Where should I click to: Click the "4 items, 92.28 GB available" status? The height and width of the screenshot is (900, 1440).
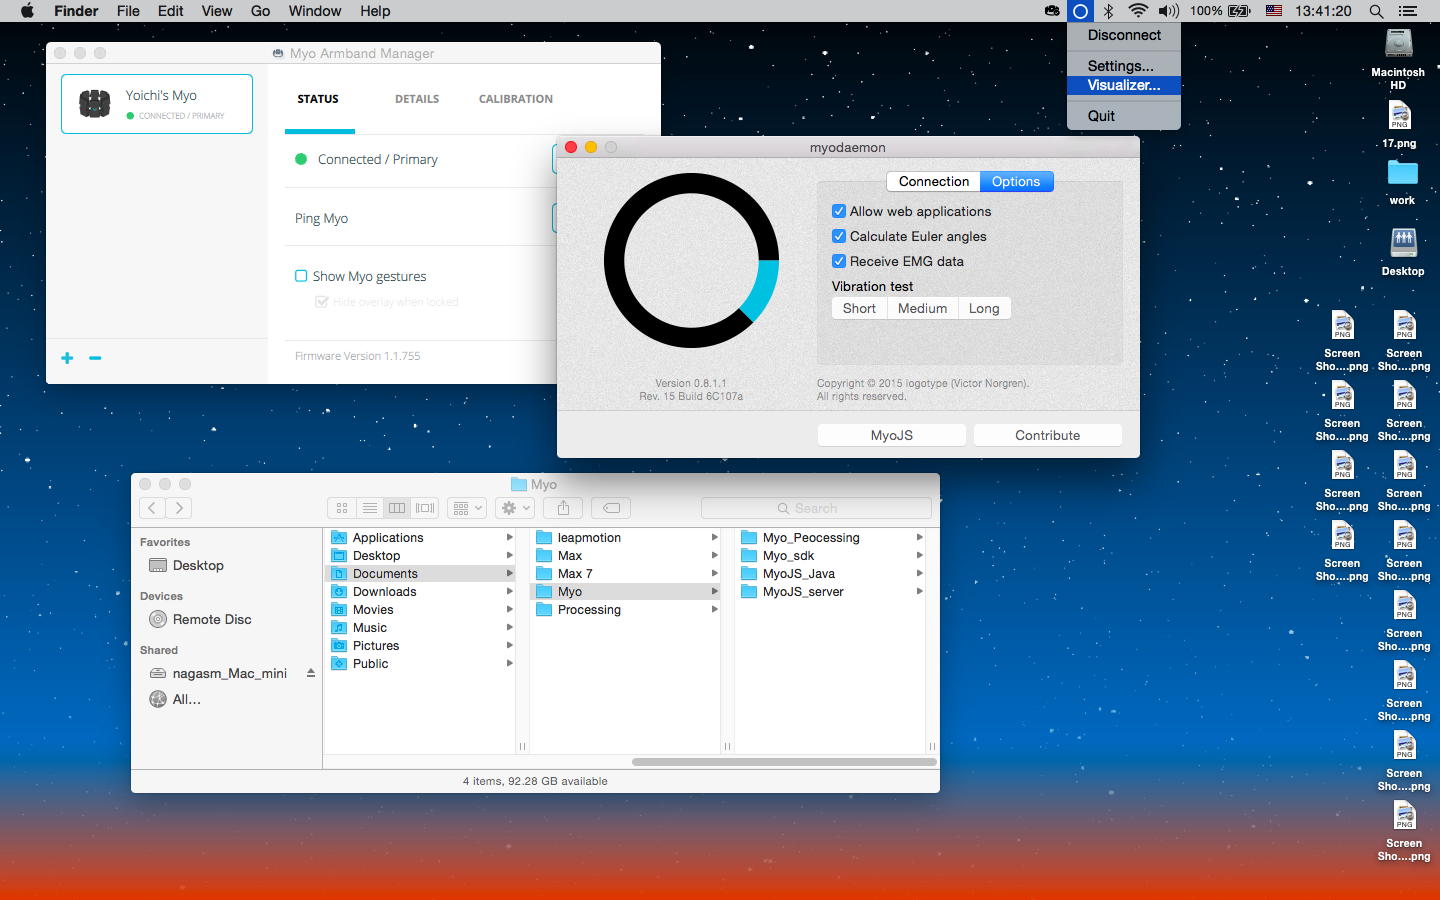pyautogui.click(x=535, y=781)
